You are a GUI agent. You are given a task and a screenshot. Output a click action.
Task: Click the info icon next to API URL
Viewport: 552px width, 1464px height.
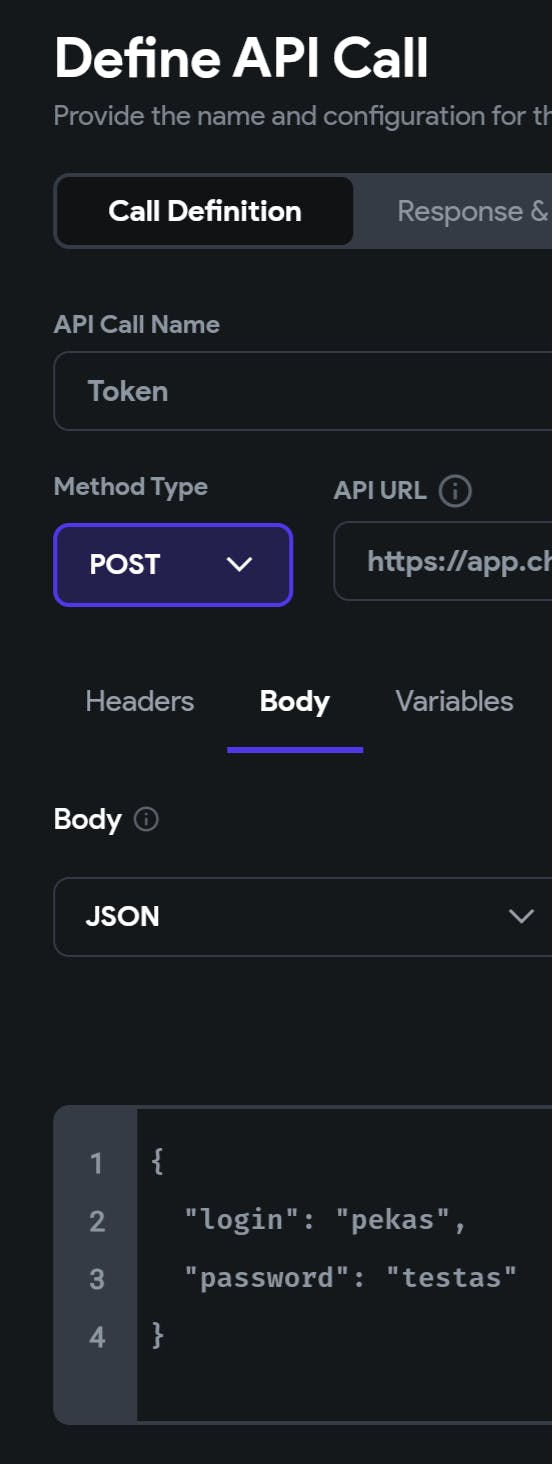(x=455, y=491)
